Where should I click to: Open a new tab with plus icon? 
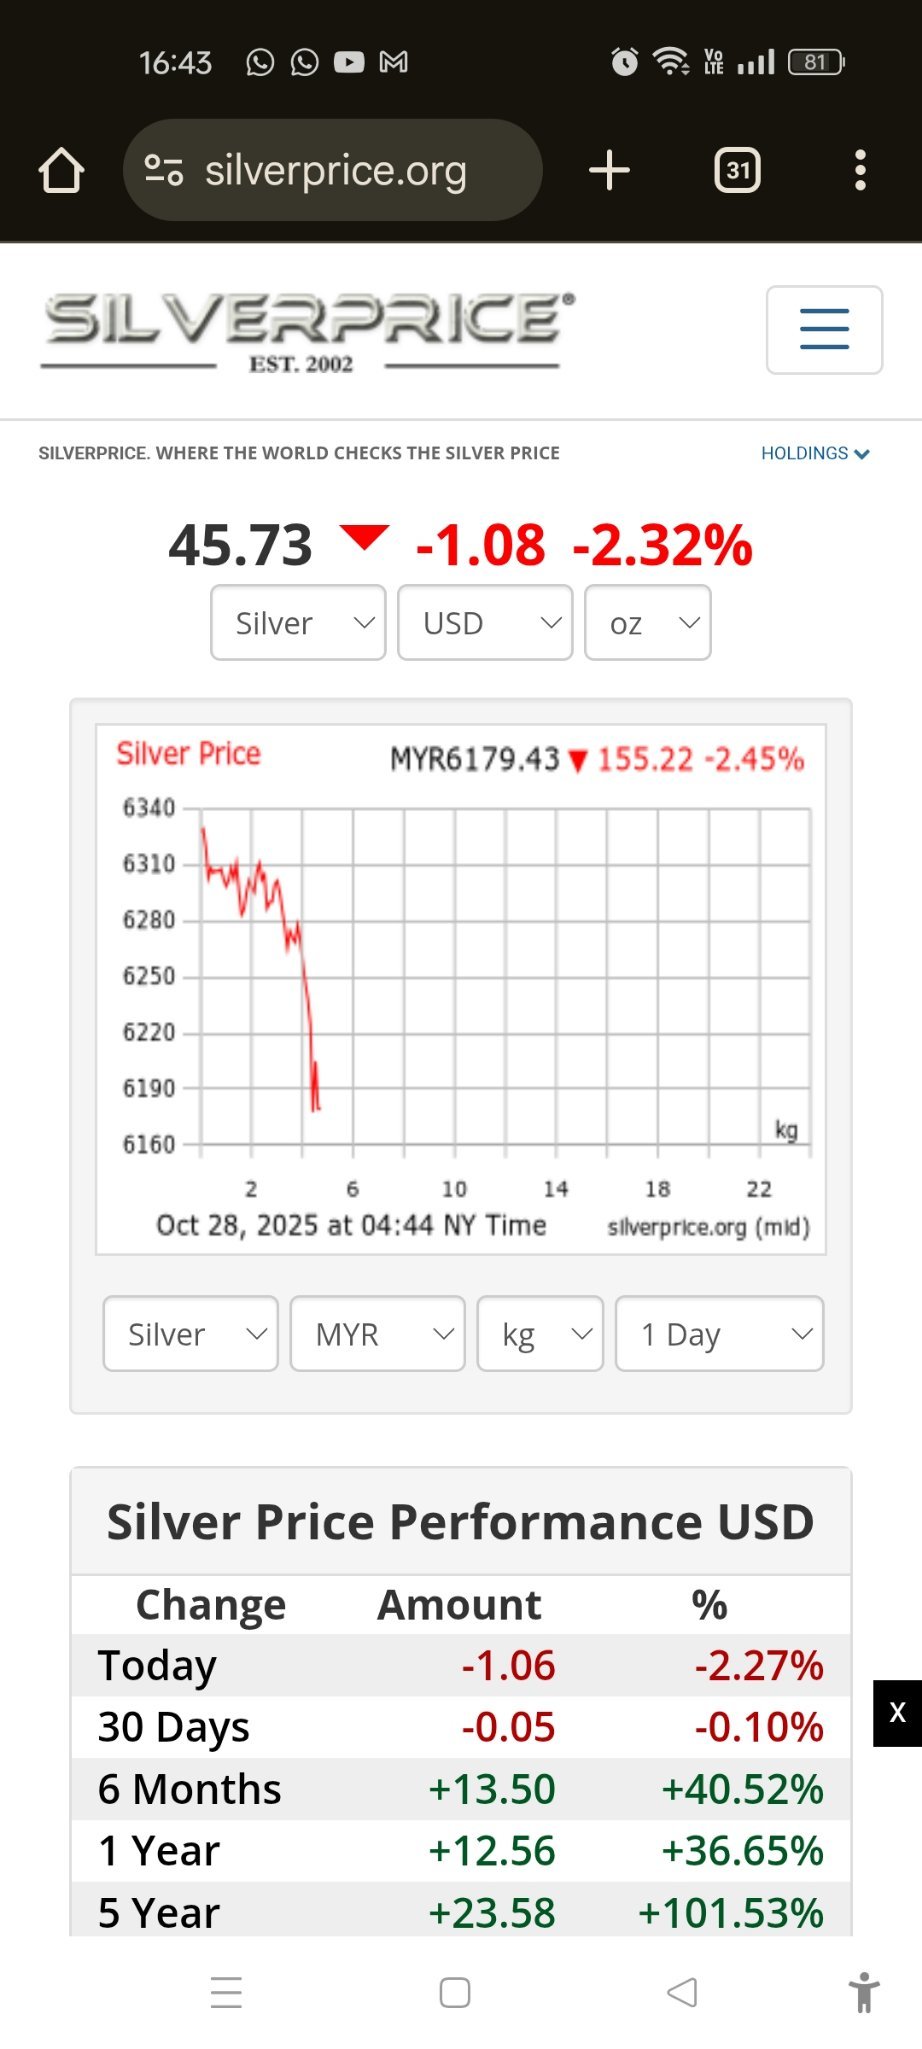pyautogui.click(x=609, y=170)
